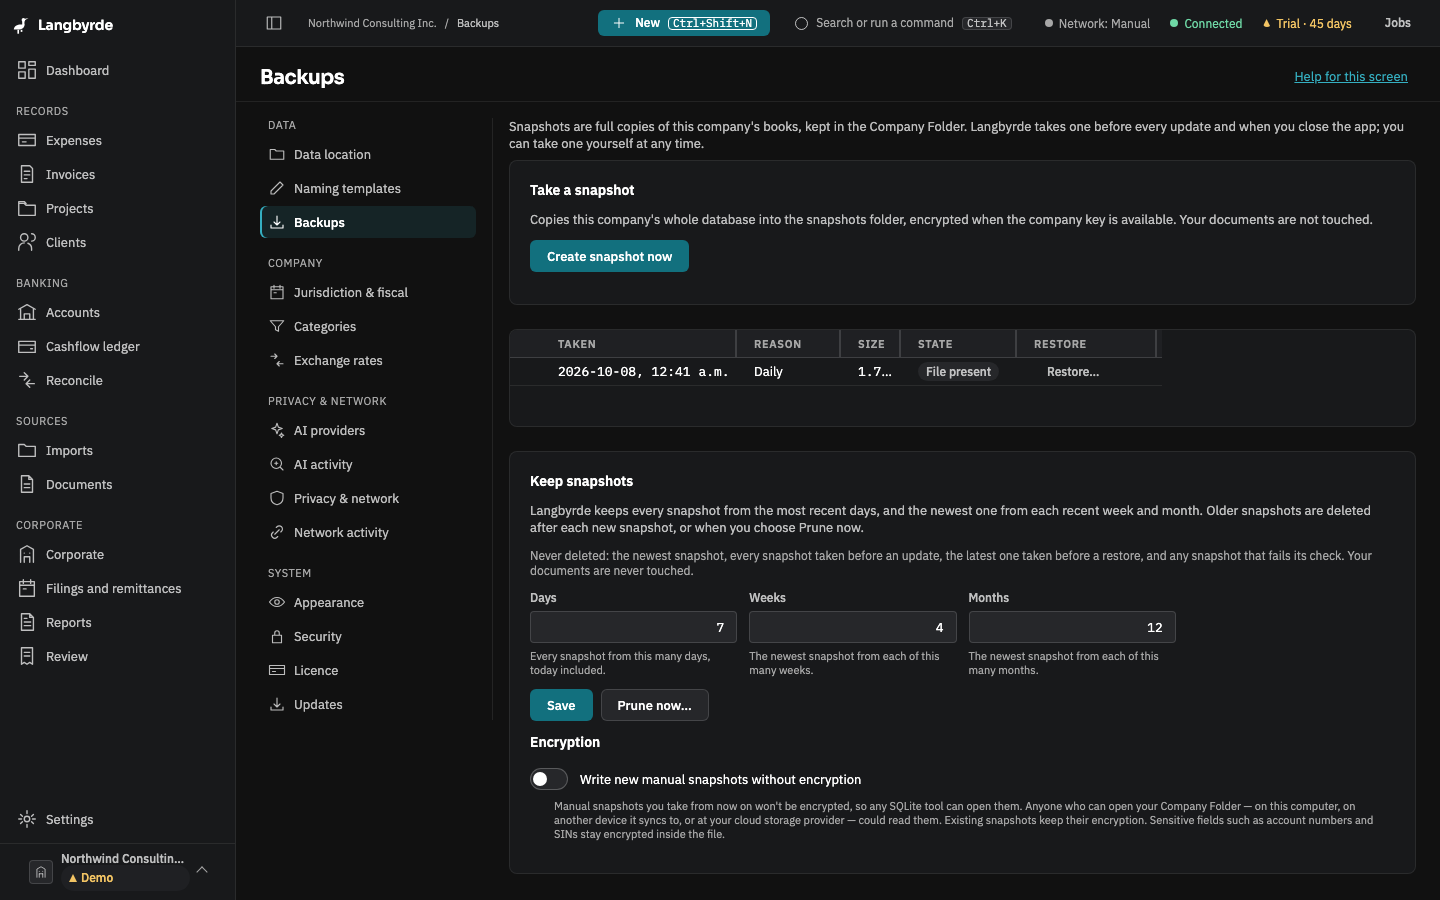This screenshot has width=1440, height=900.
Task: Click the Expenses card icon
Action: click(27, 140)
